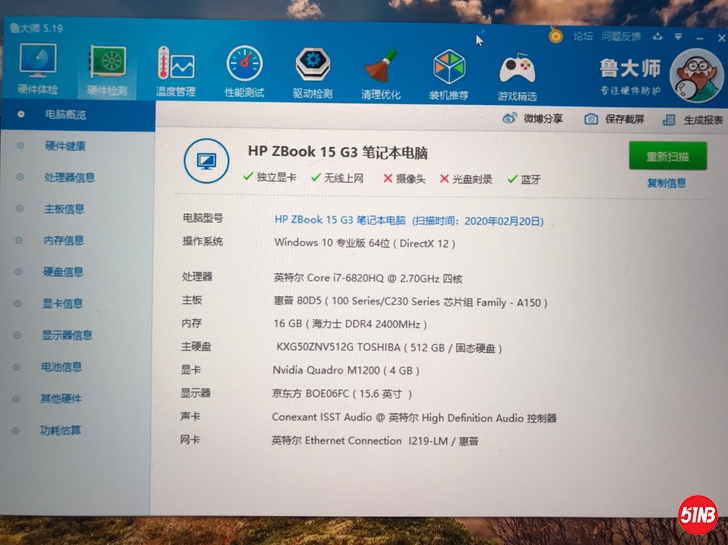
Task: Share via 微博分享 button
Action: 533,118
